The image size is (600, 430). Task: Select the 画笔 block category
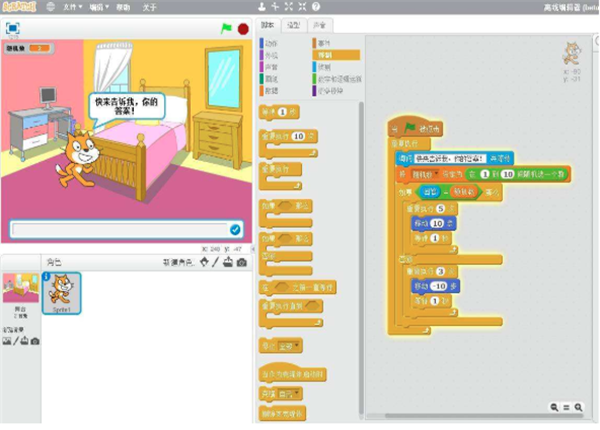[x=269, y=79]
